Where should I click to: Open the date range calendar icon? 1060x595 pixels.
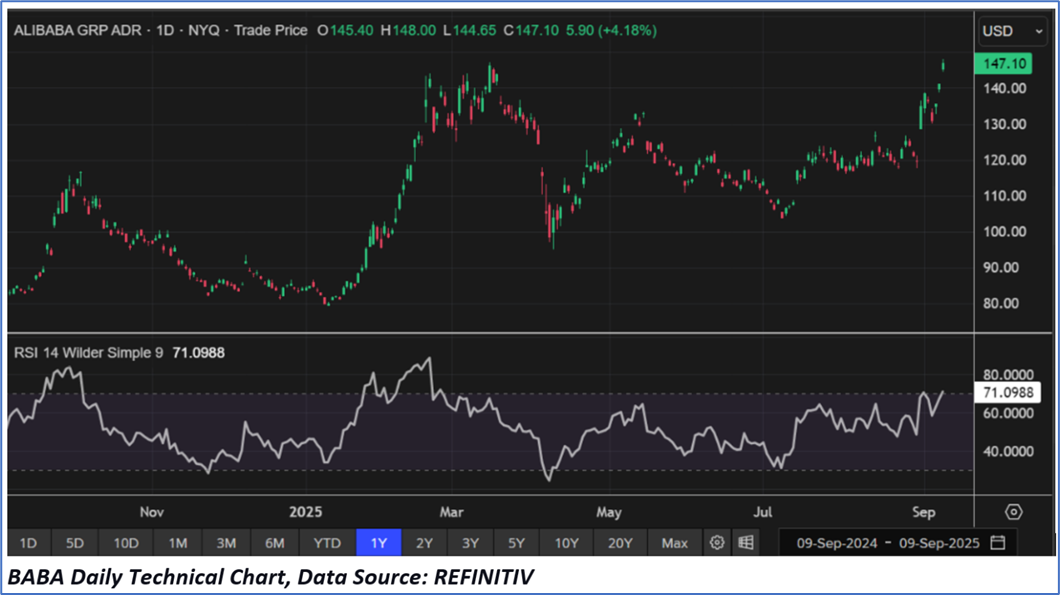click(x=998, y=543)
